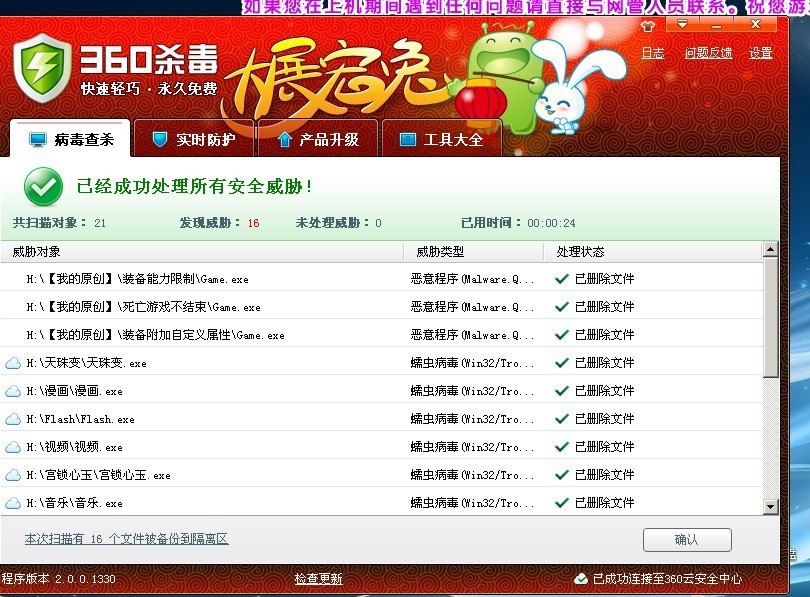The image size is (810, 597).
Task: Sort by the 处理状态 column header
Action: pyautogui.click(x=653, y=252)
